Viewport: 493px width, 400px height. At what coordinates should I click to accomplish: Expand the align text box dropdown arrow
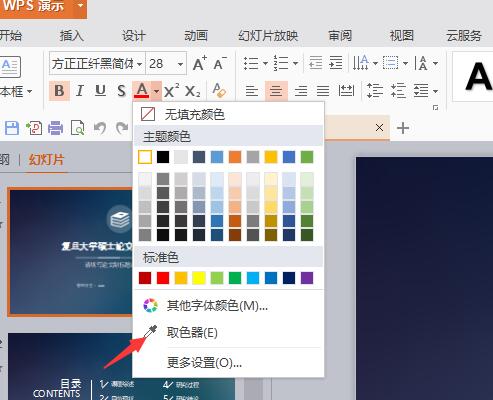click(x=405, y=63)
